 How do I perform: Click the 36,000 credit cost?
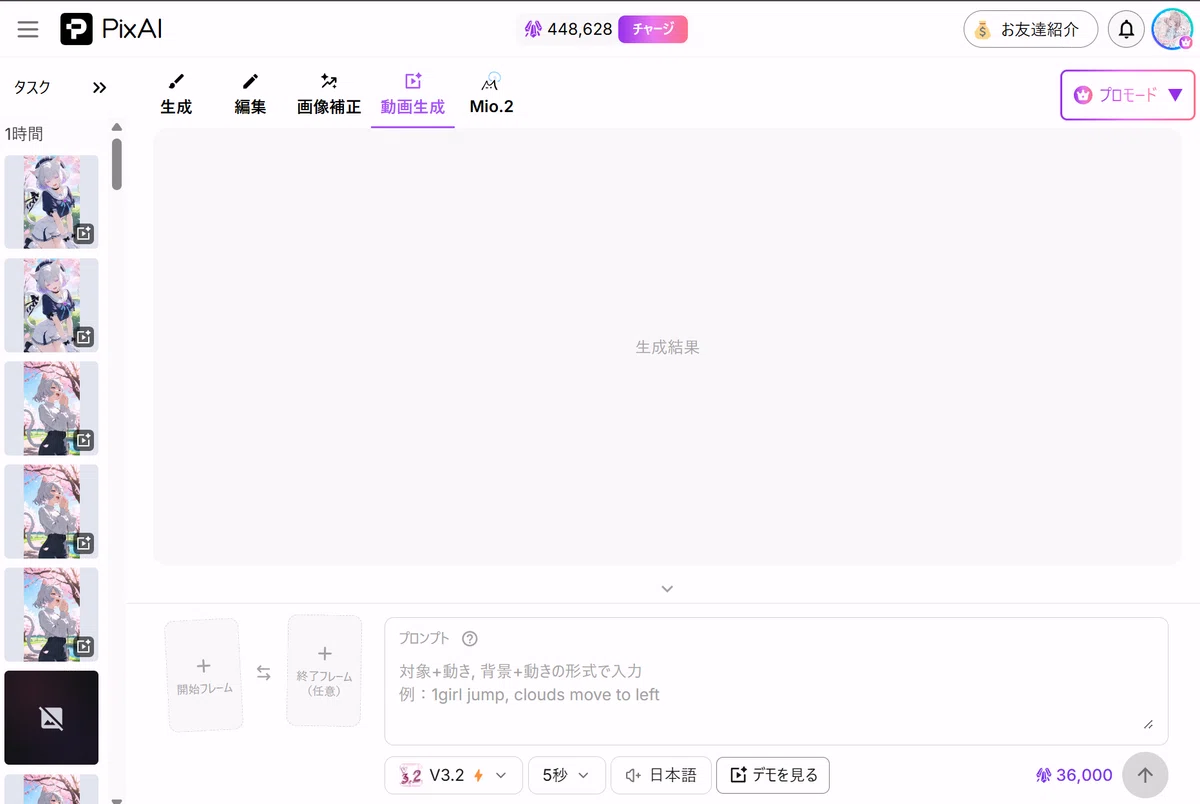click(1074, 775)
